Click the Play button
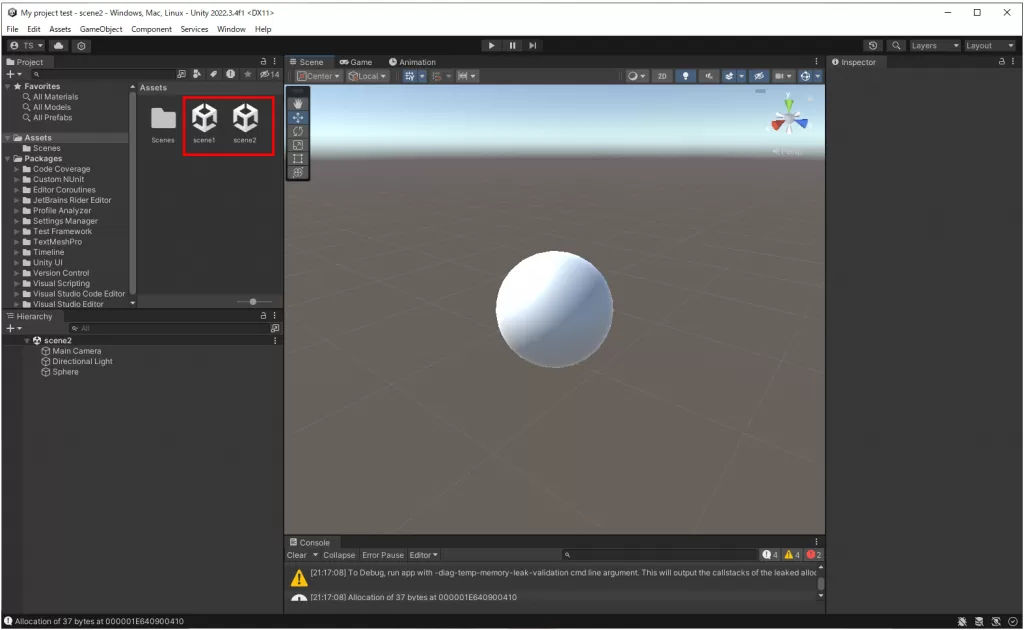The image size is (1024, 630). (x=491, y=45)
